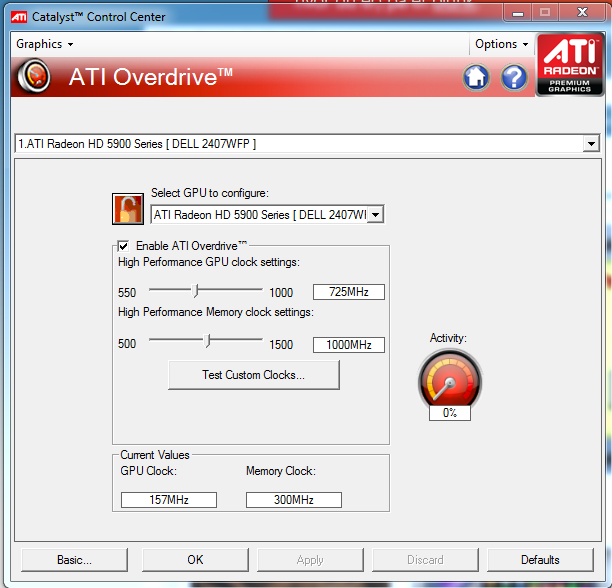Click the 'Current Values' group label
Viewport: 612px width, 588px height.
click(x=155, y=455)
